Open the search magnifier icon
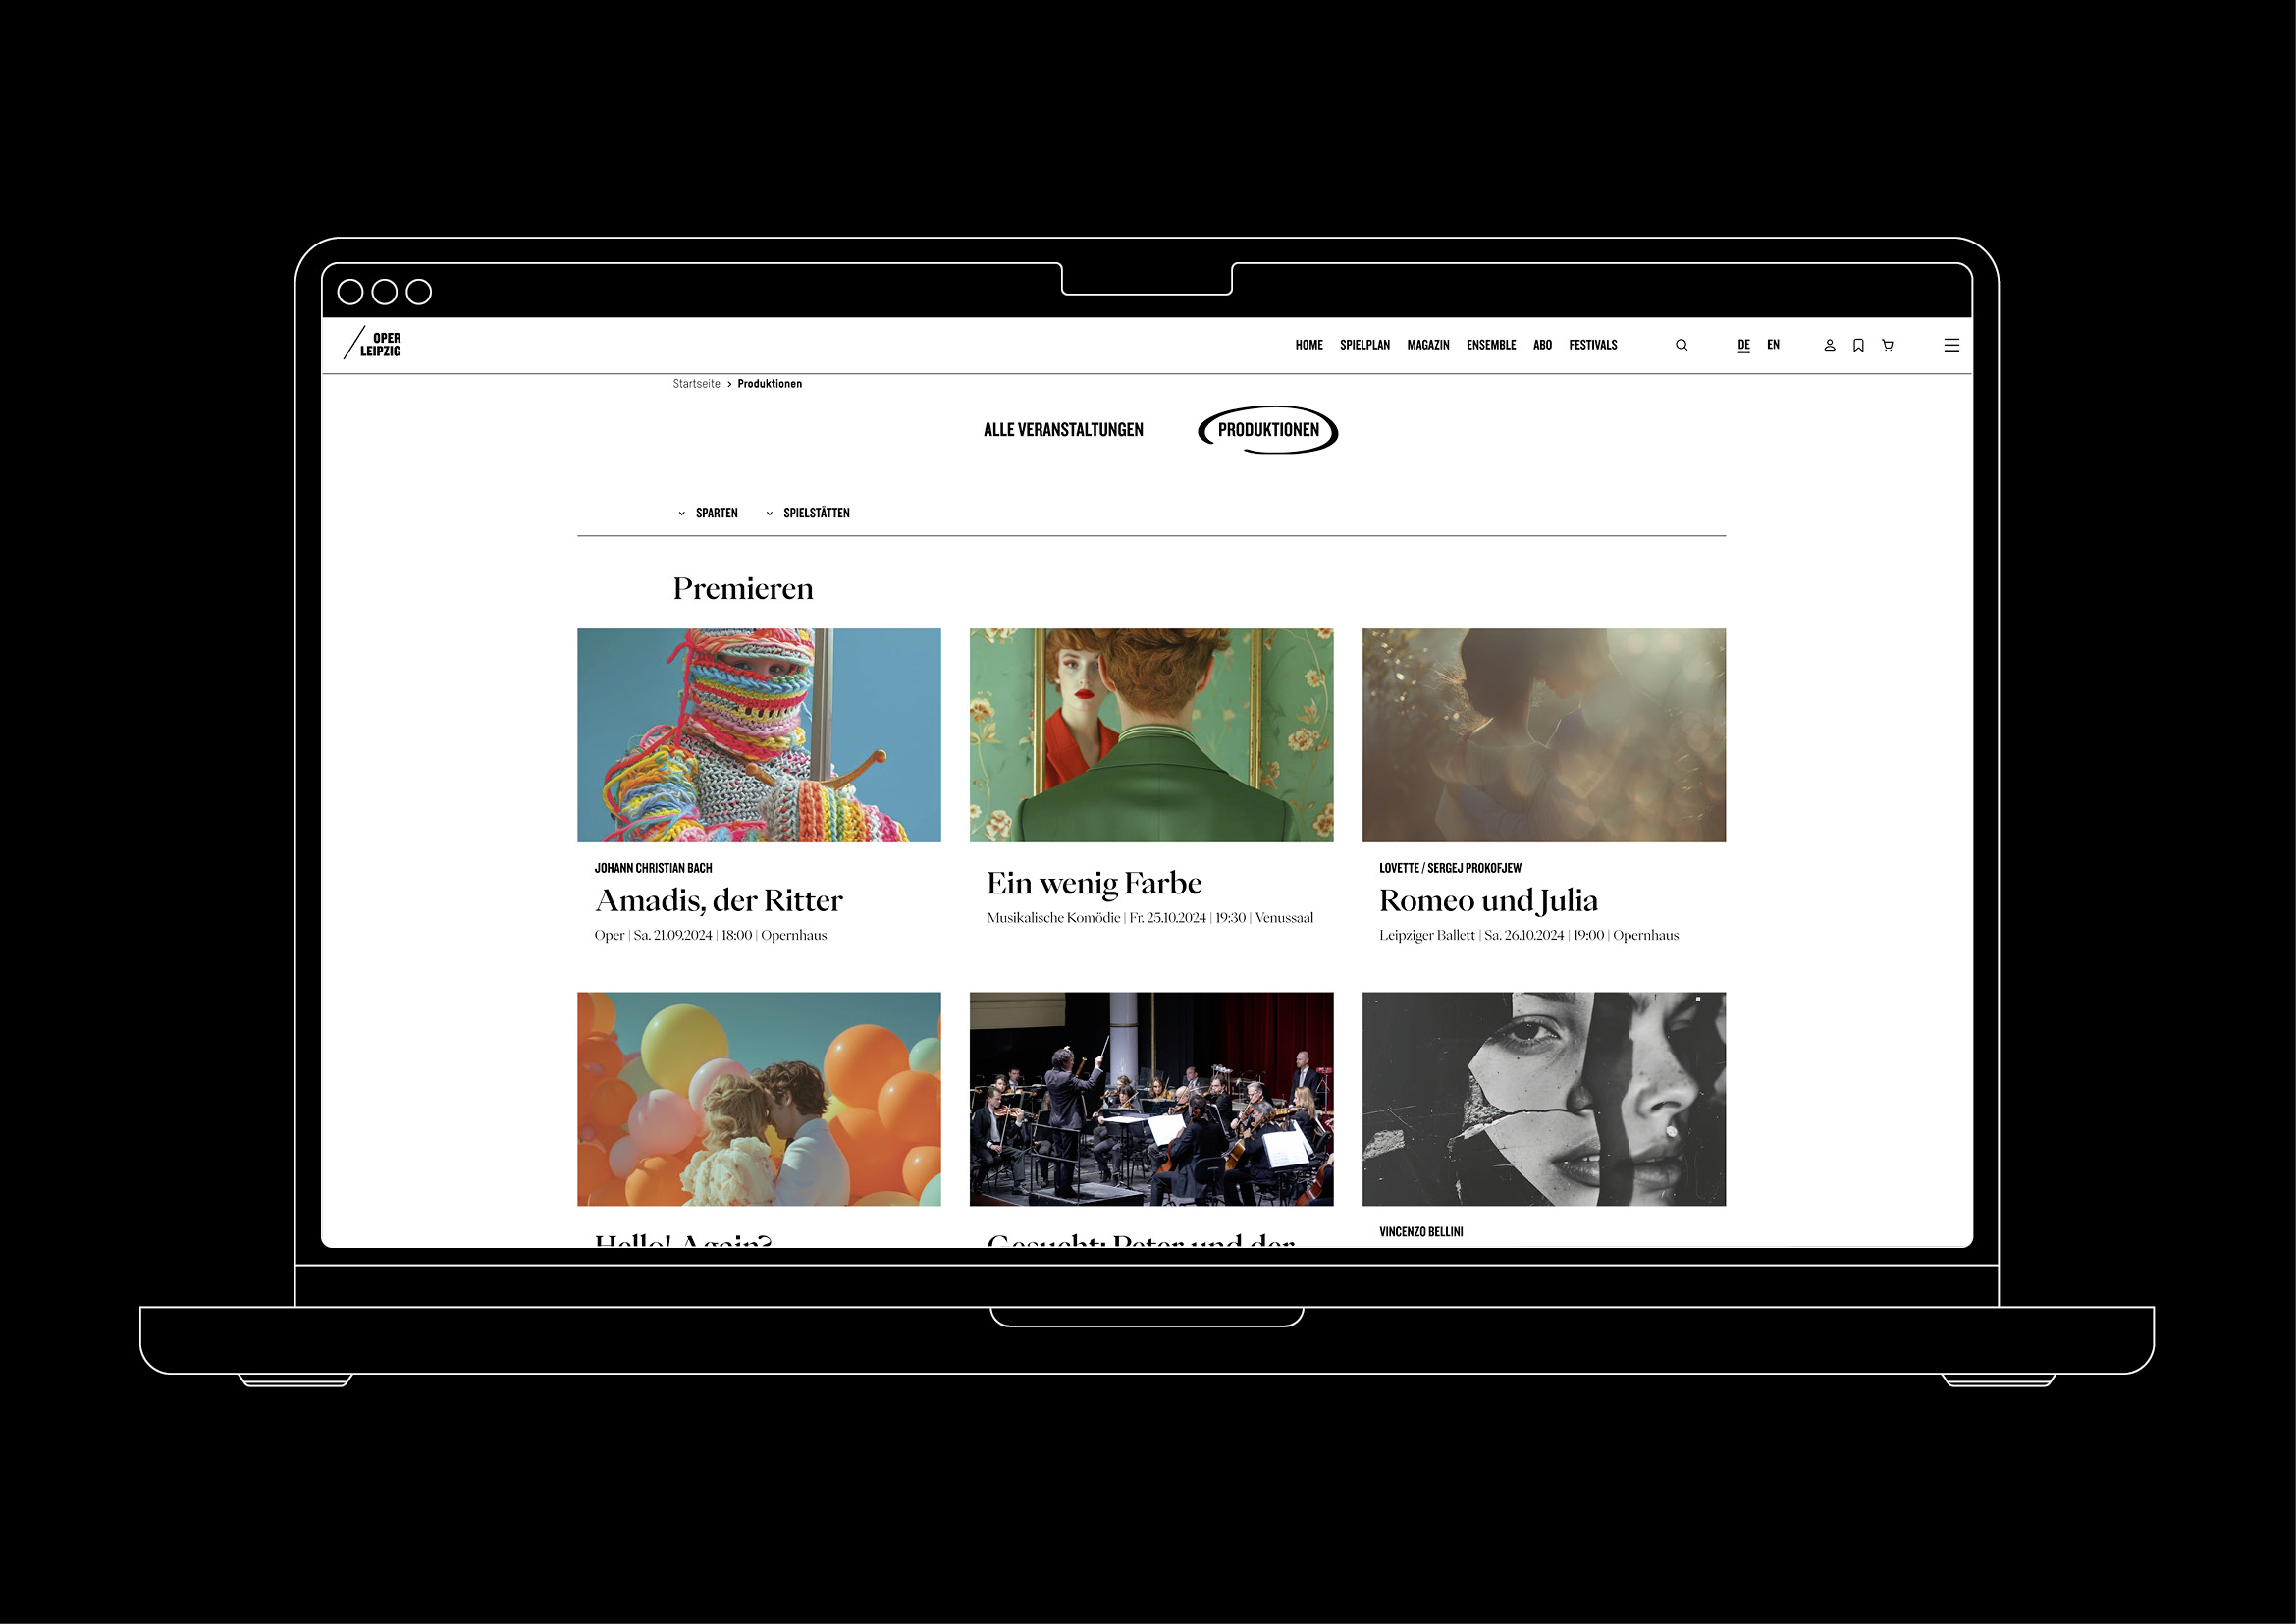Viewport: 2296px width, 1624px height. click(x=1681, y=345)
